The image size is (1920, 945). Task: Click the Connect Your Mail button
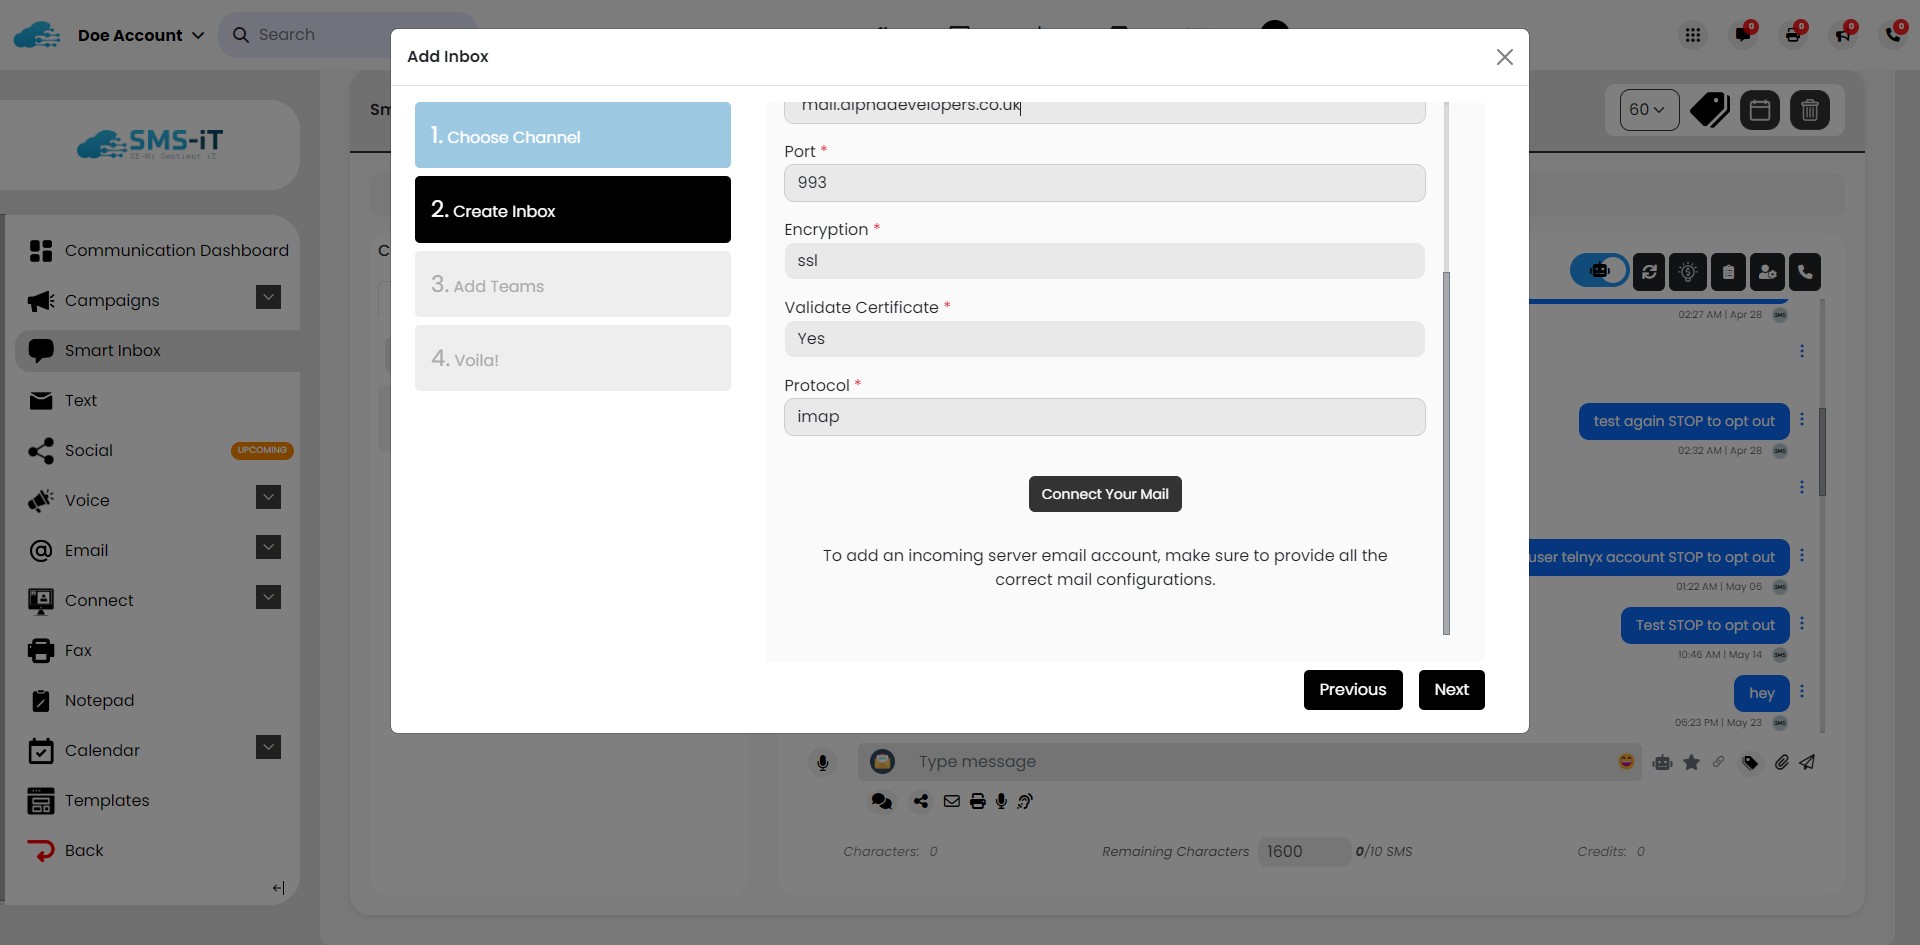(1105, 493)
